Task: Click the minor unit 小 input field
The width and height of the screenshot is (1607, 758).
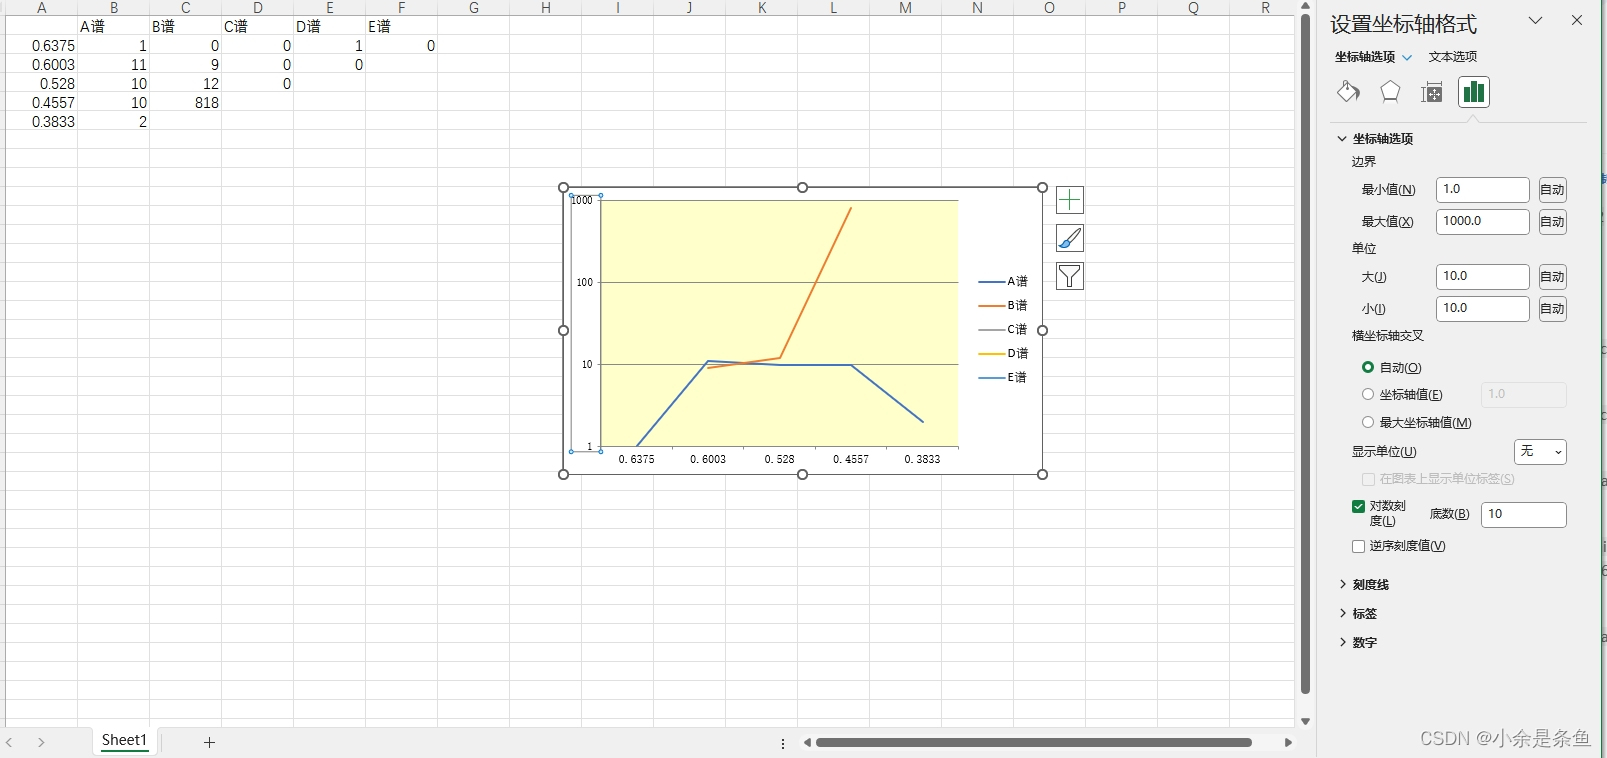Action: tap(1483, 309)
